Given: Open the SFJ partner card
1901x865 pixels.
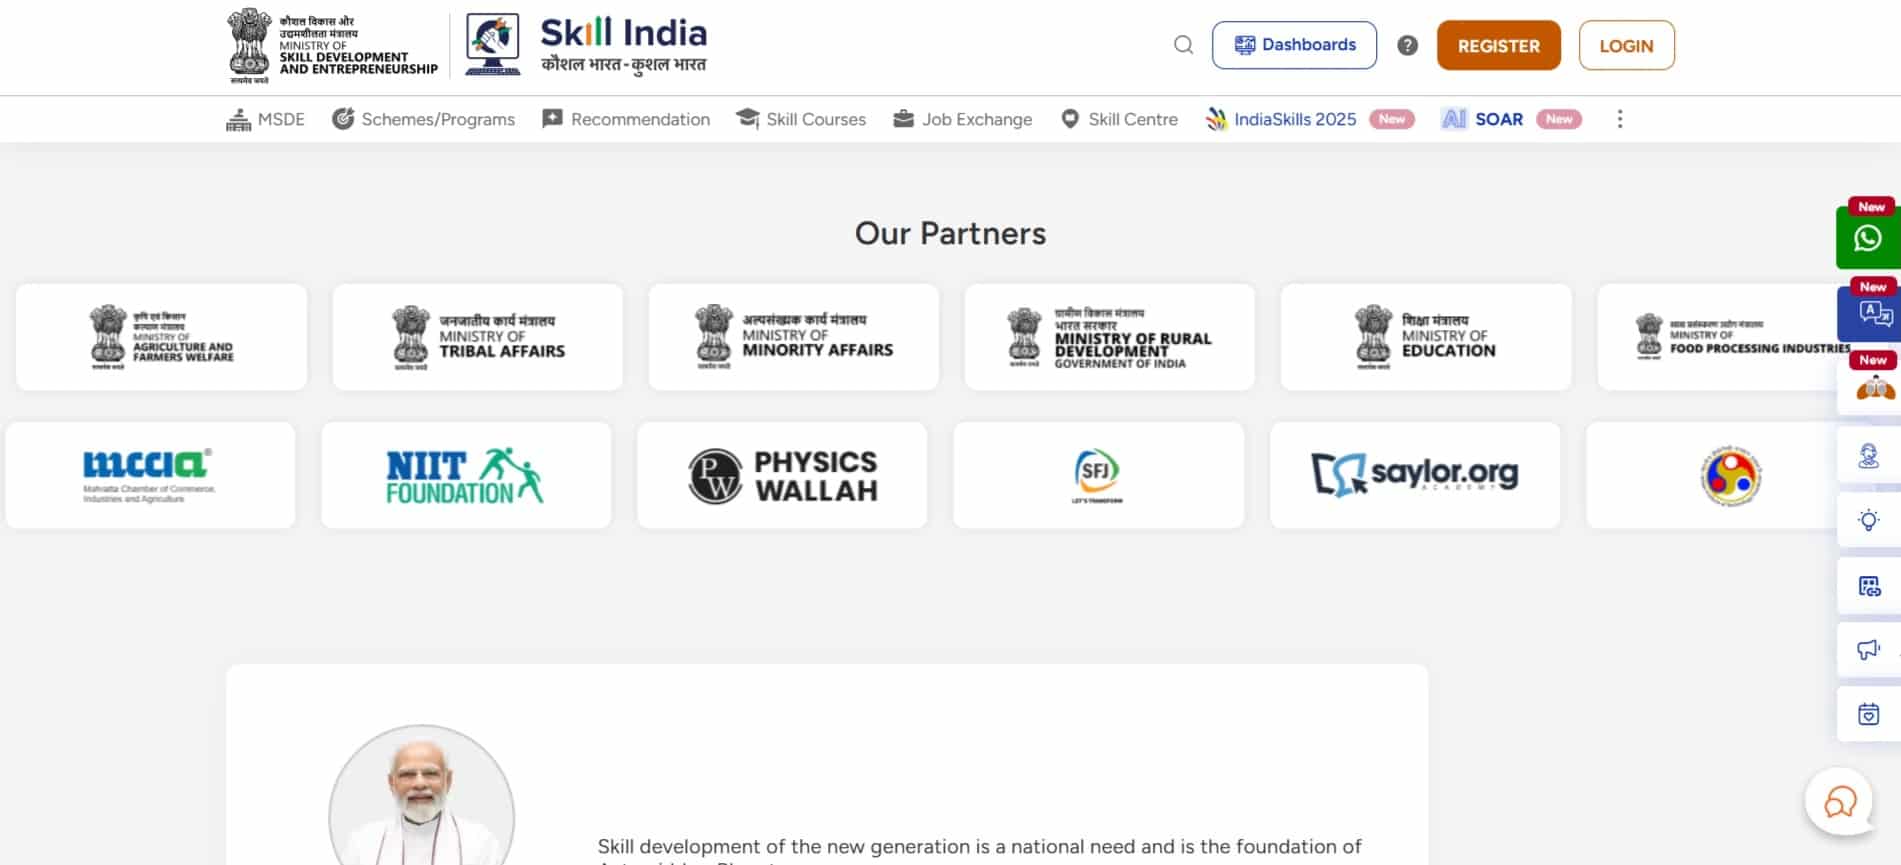Looking at the screenshot, I should [x=1098, y=475].
